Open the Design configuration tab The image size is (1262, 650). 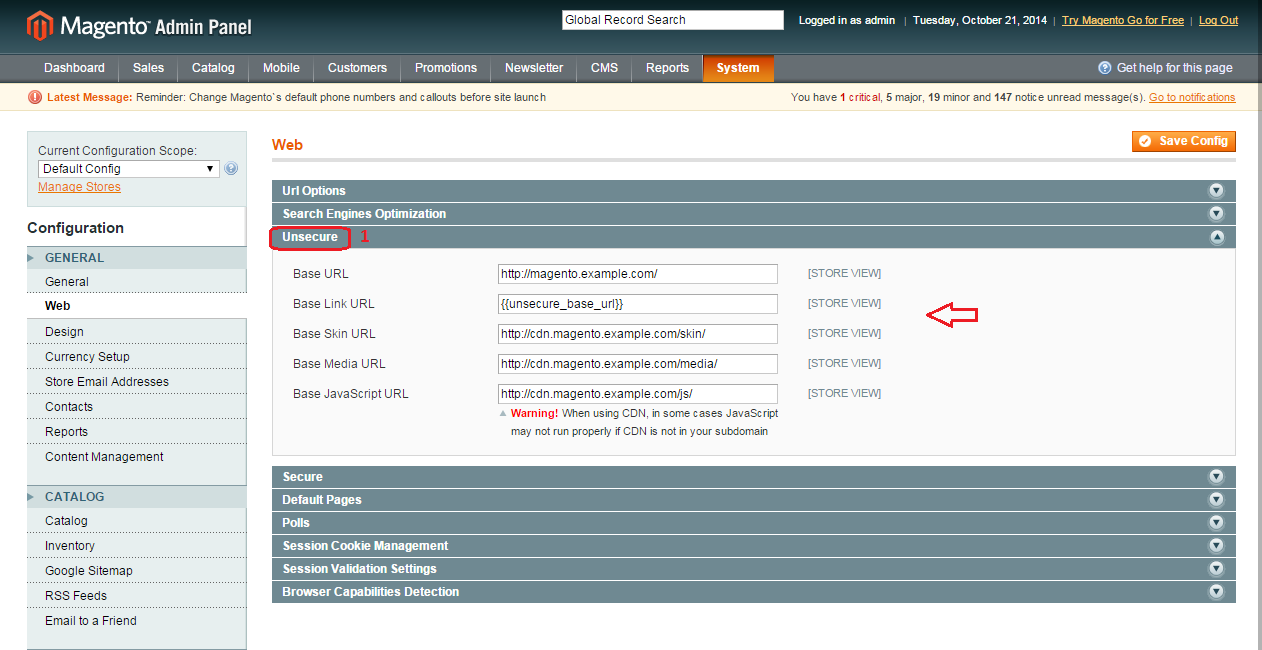click(136, 332)
